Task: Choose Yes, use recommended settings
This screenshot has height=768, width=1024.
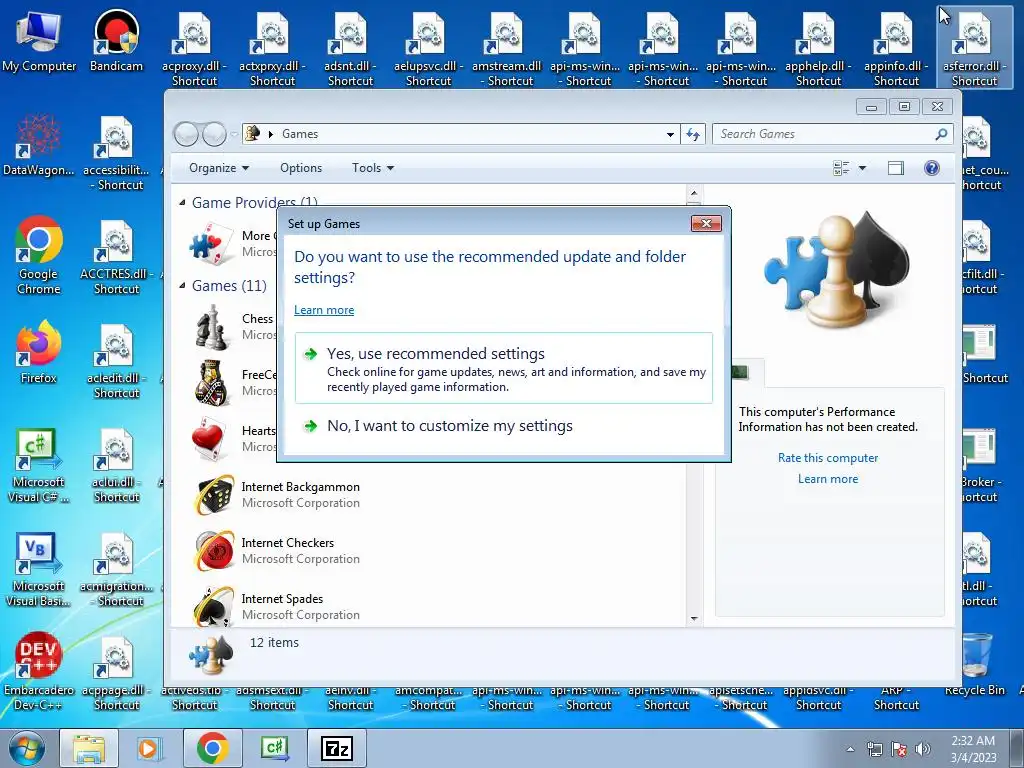Action: [x=504, y=368]
